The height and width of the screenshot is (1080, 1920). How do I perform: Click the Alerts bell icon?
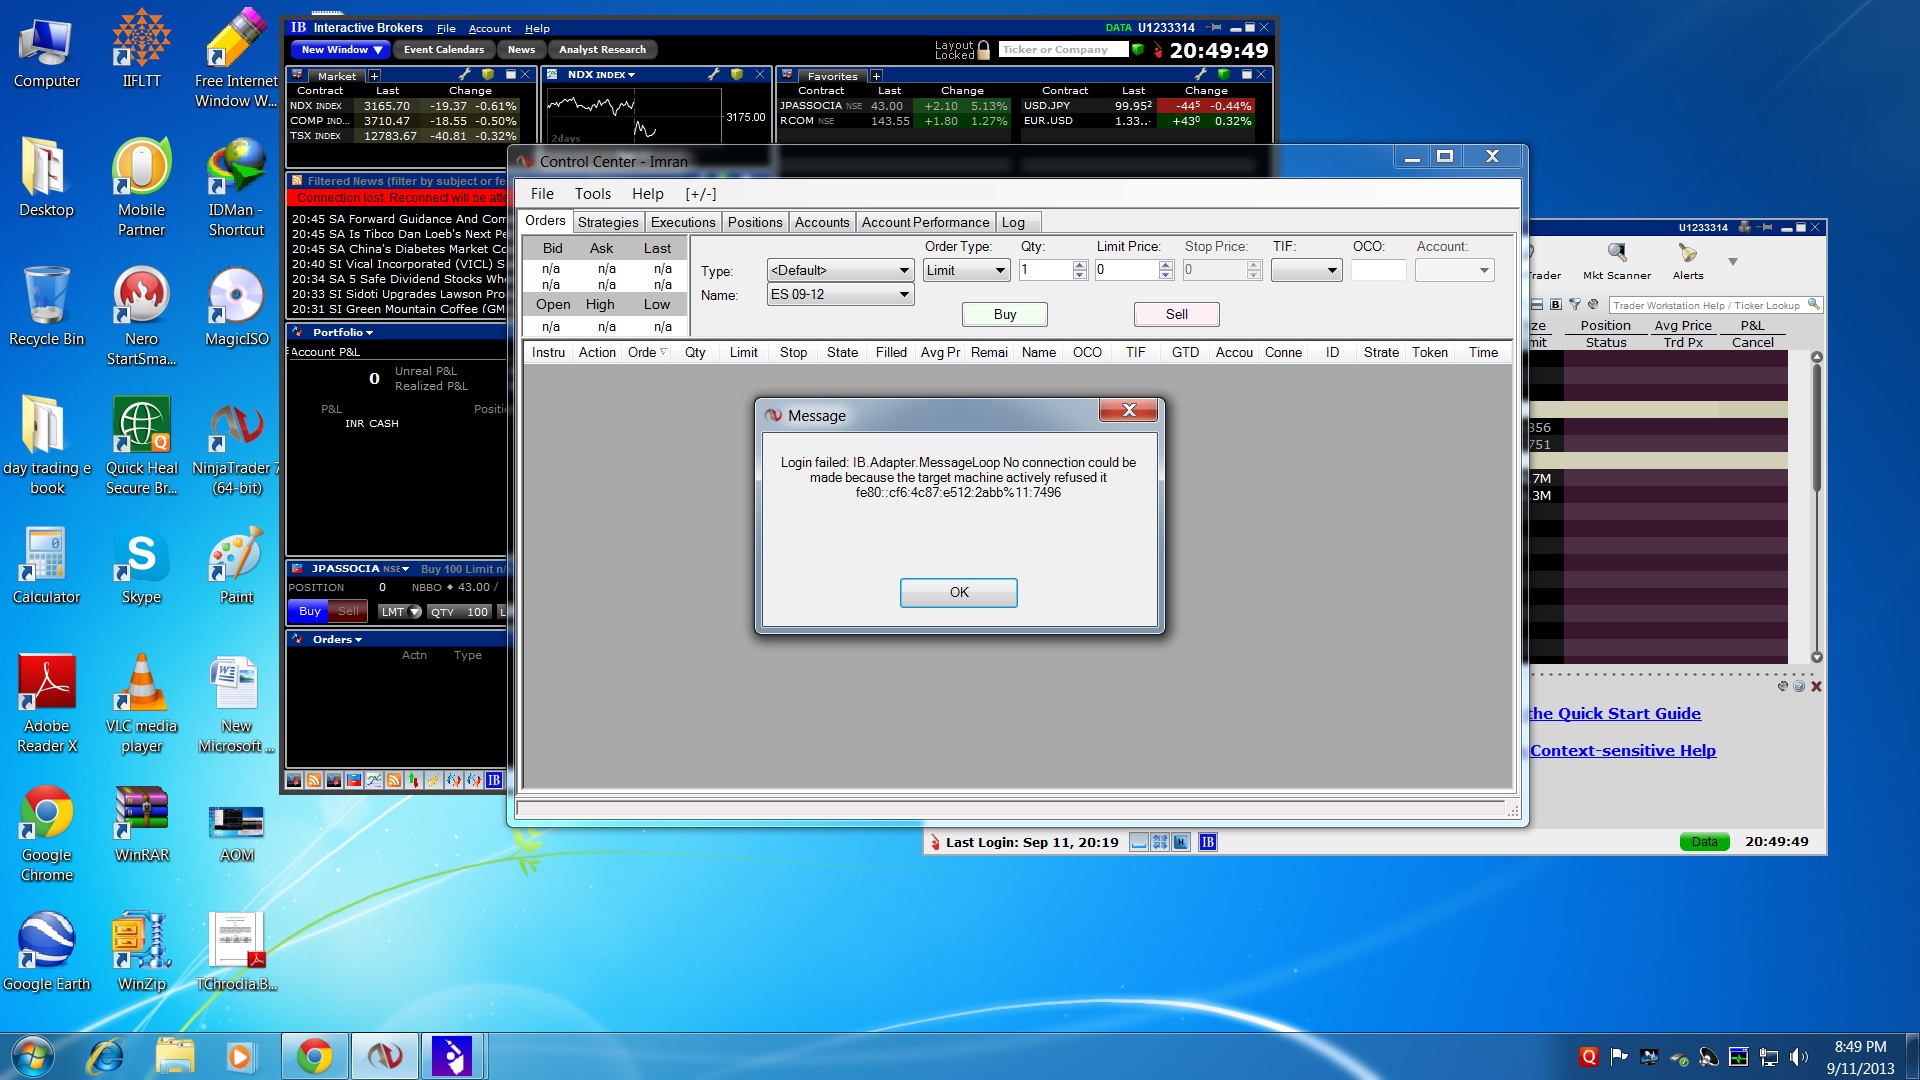(1687, 253)
